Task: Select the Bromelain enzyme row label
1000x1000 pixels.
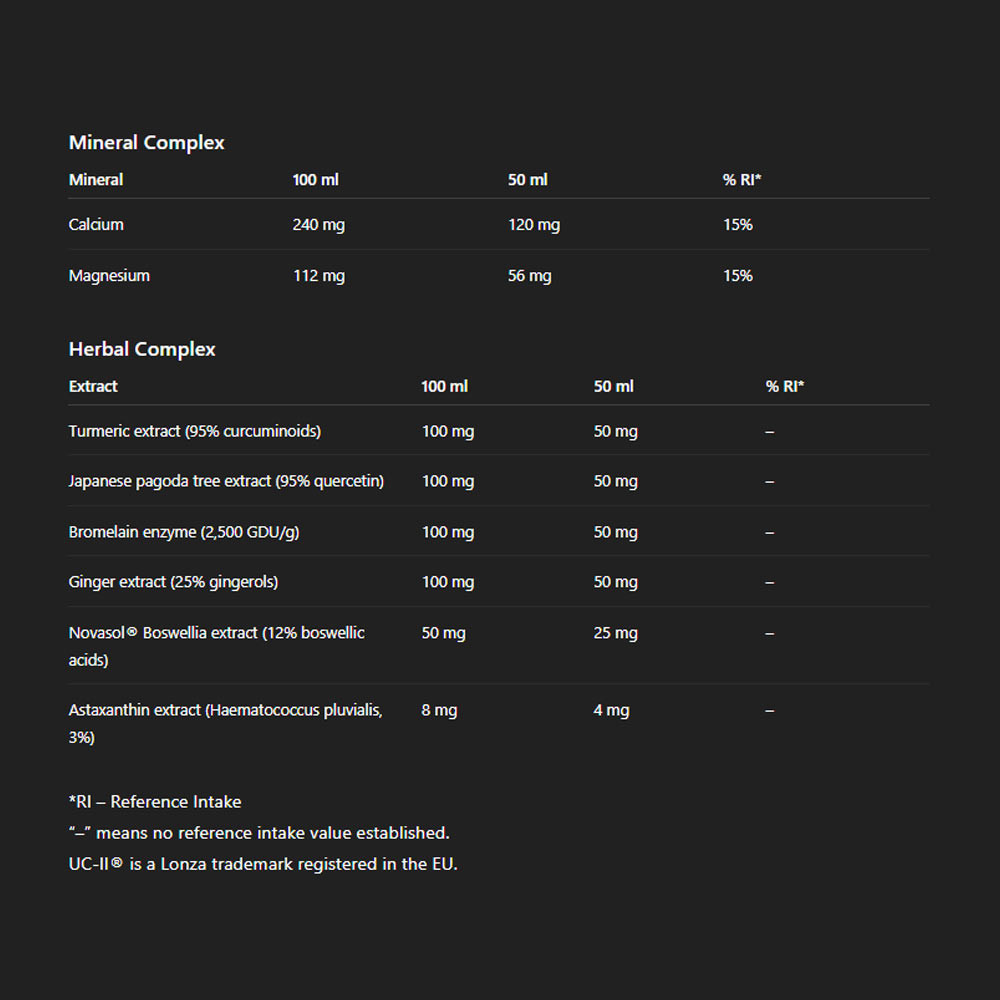Action: [184, 532]
